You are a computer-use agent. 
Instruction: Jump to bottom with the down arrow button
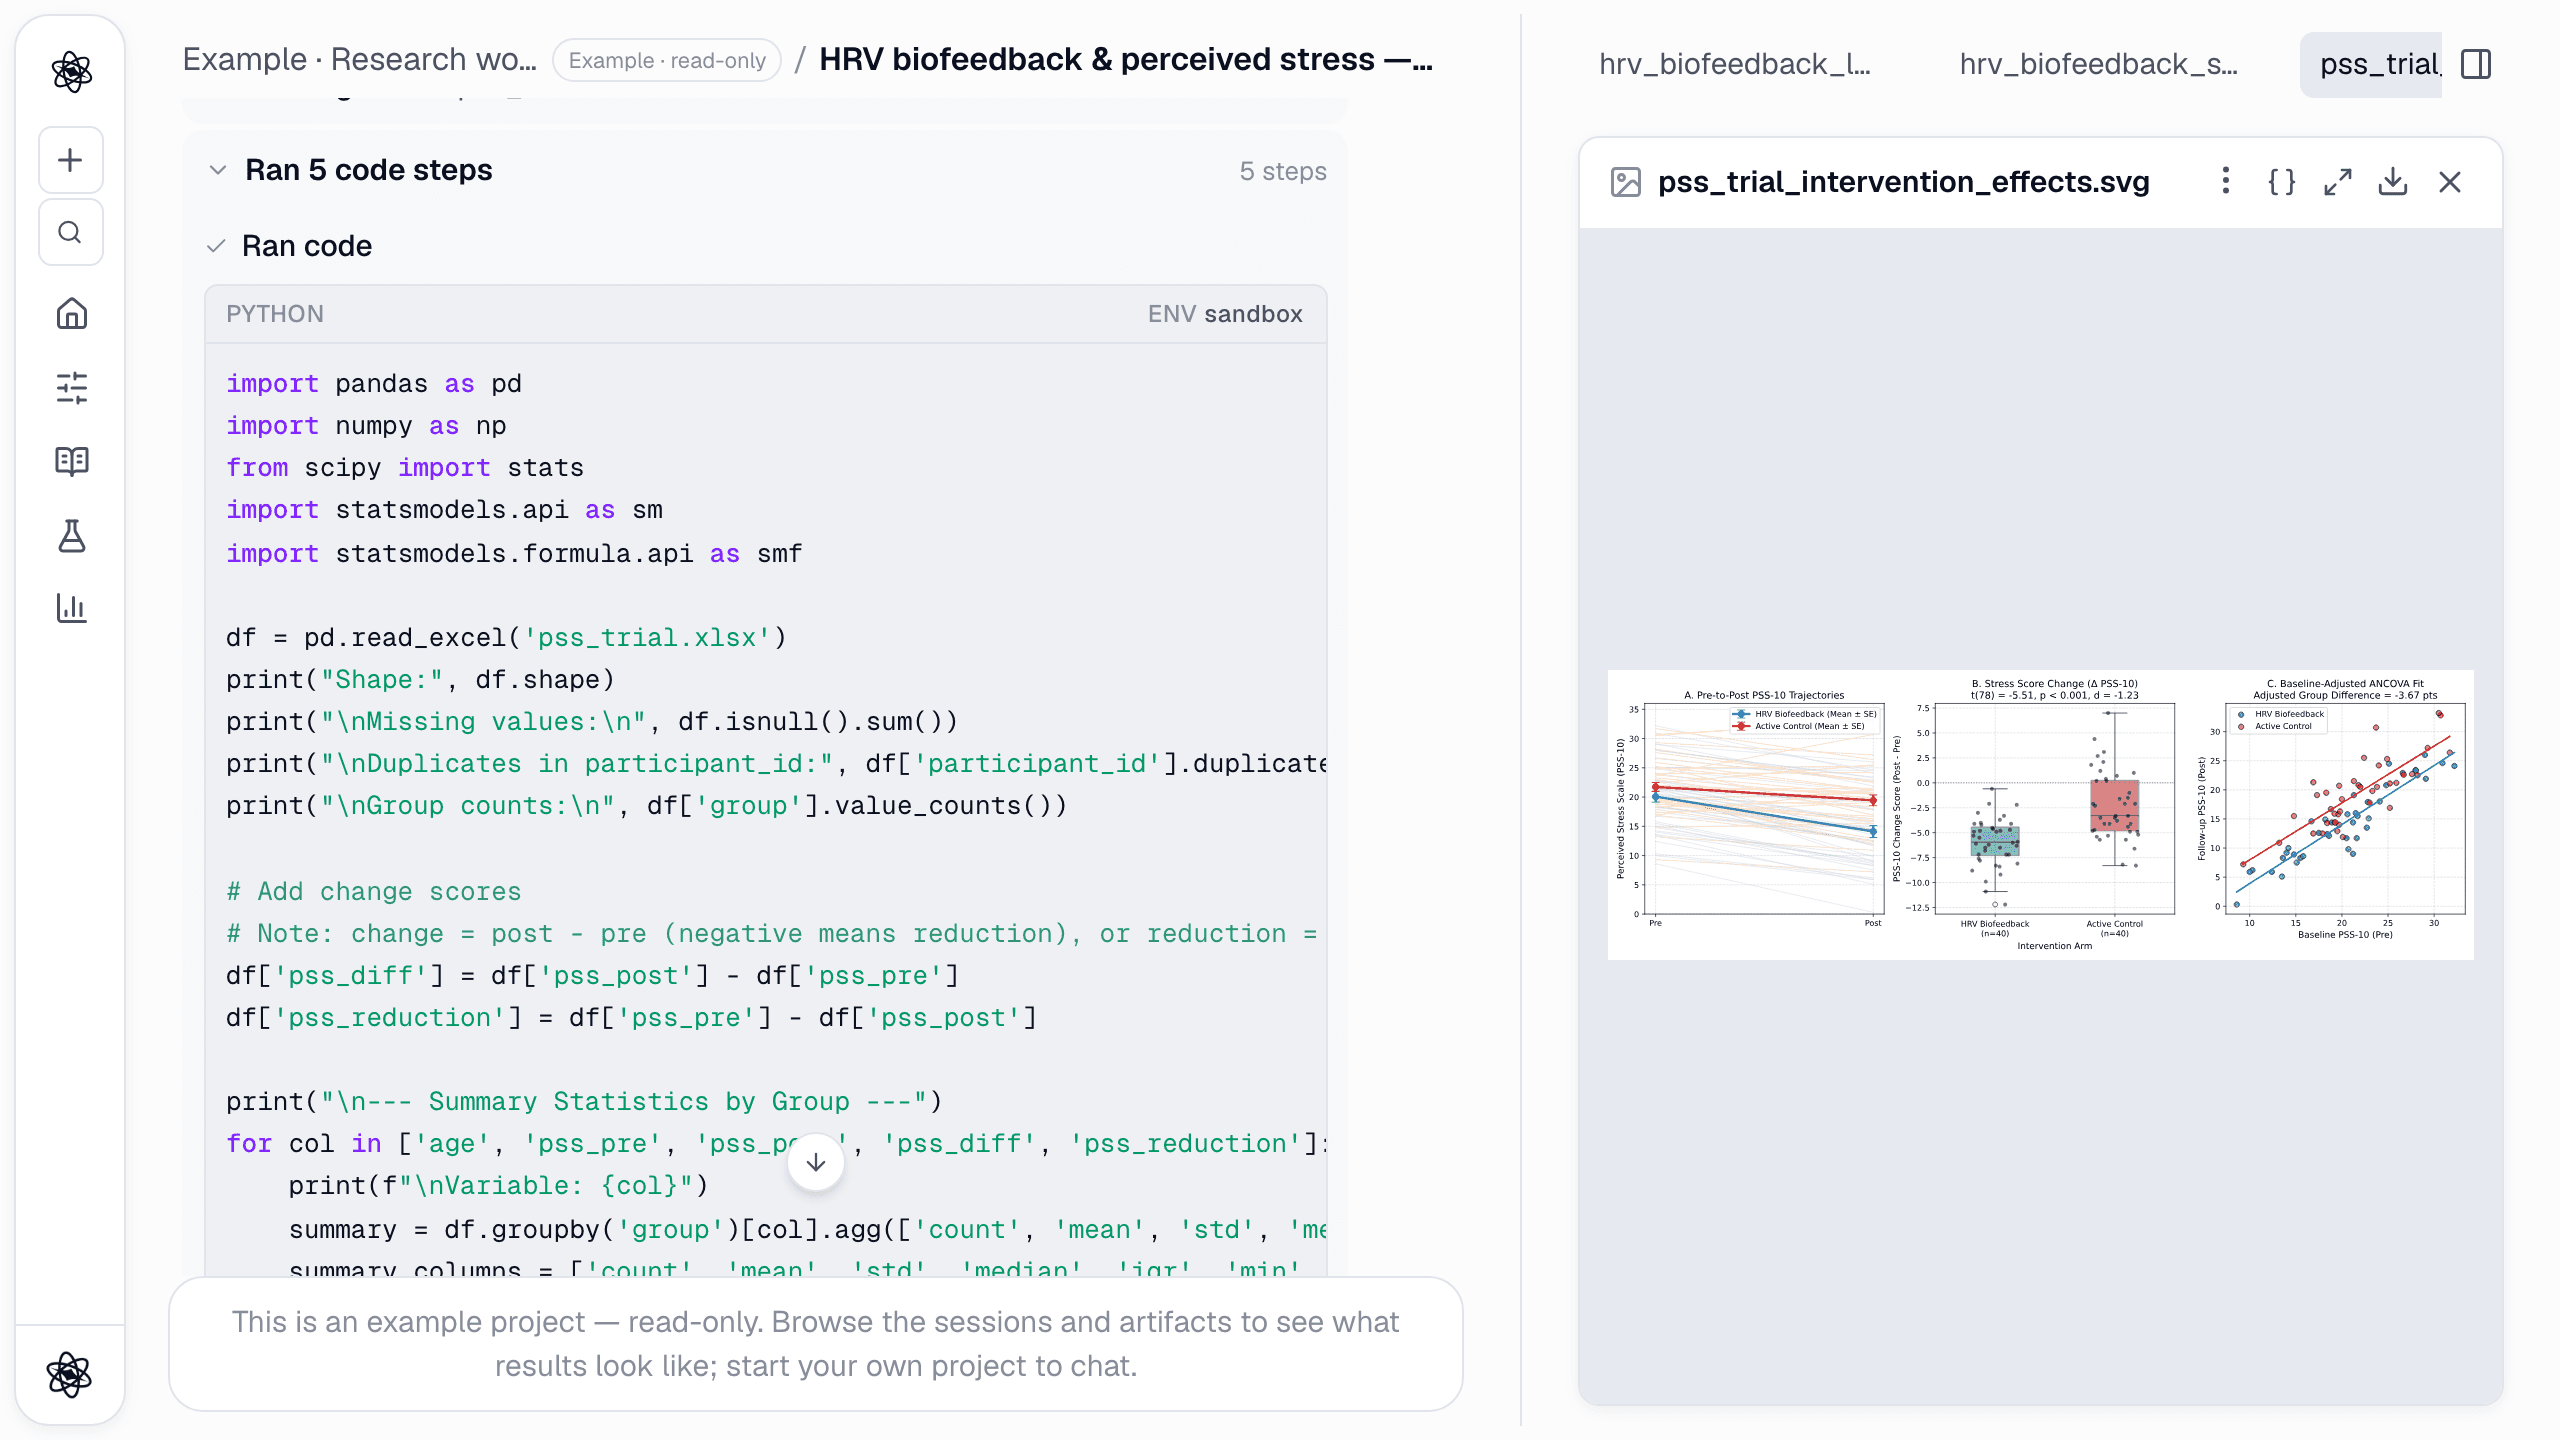click(x=816, y=1162)
